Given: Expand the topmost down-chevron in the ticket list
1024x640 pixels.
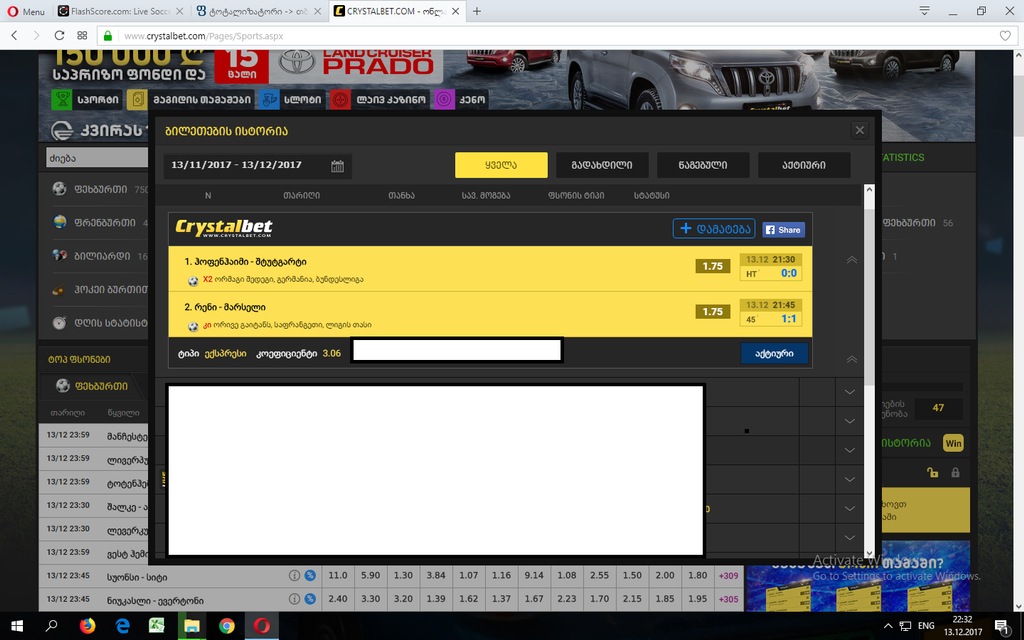Looking at the screenshot, I should 850,392.
